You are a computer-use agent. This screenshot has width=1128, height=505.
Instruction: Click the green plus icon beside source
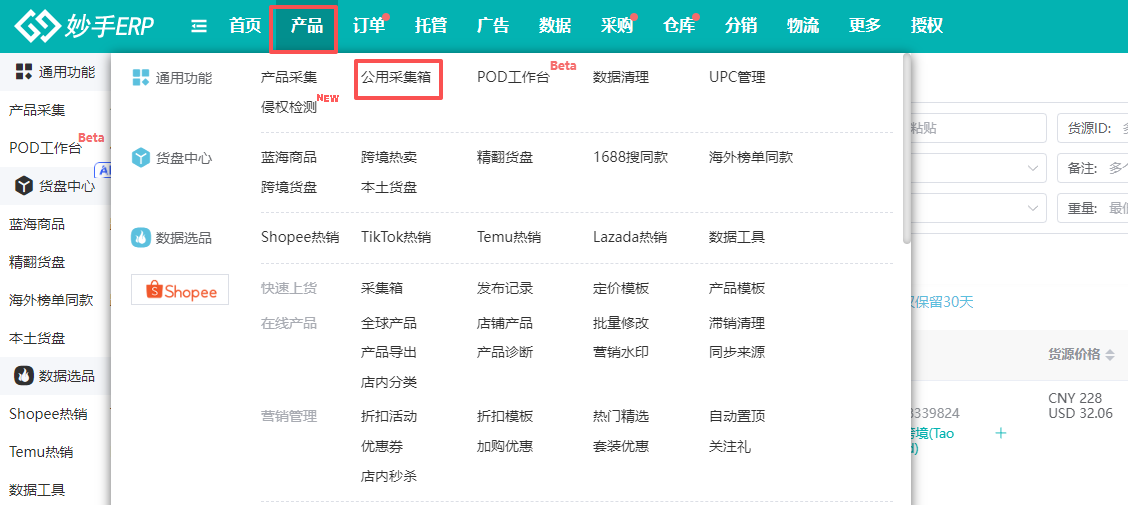tap(1000, 432)
